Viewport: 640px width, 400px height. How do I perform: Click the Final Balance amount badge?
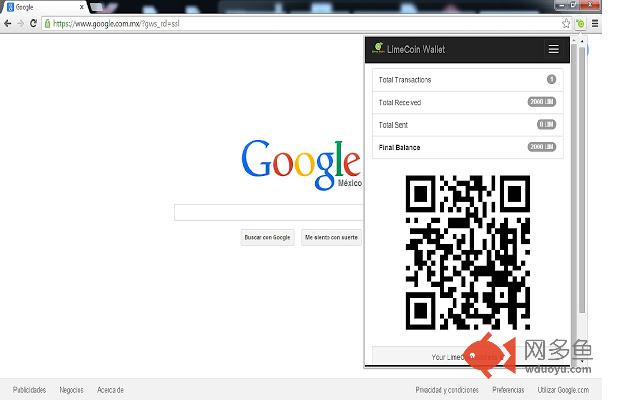[x=542, y=147]
